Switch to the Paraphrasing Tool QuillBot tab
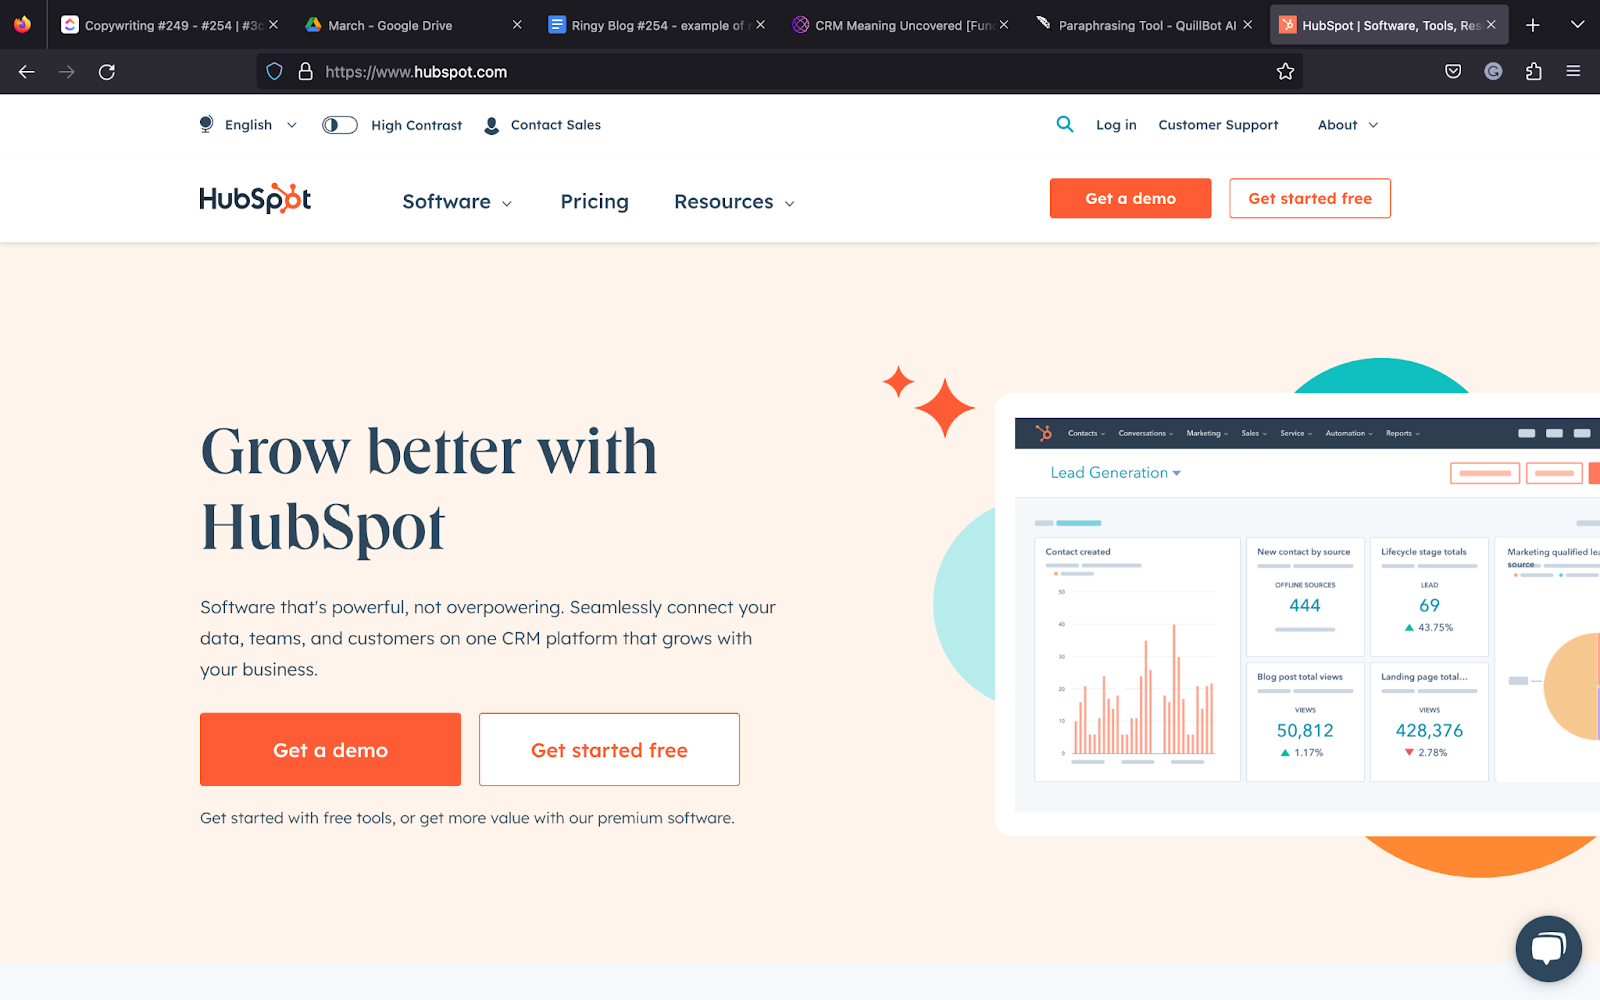 [1146, 25]
